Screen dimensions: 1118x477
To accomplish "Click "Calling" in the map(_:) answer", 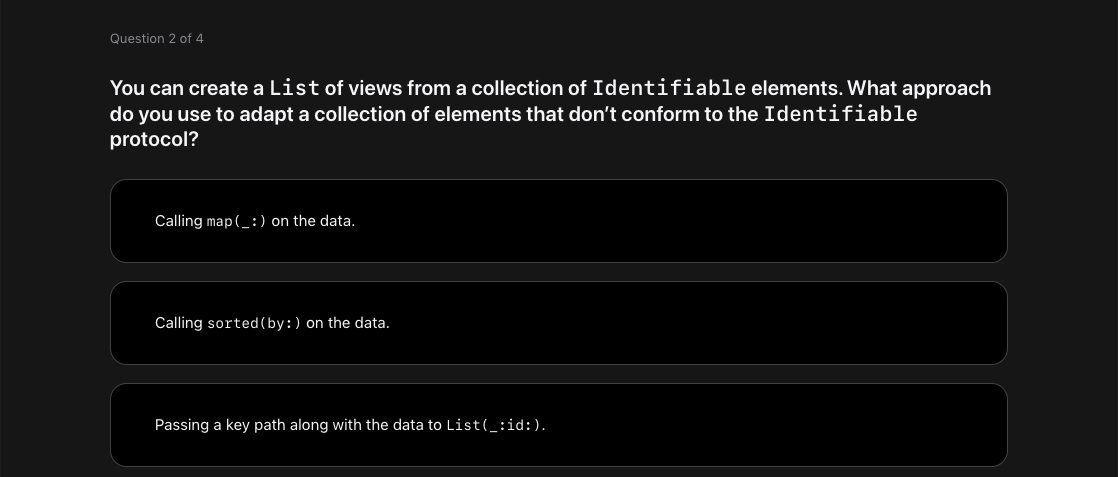I will click(179, 221).
